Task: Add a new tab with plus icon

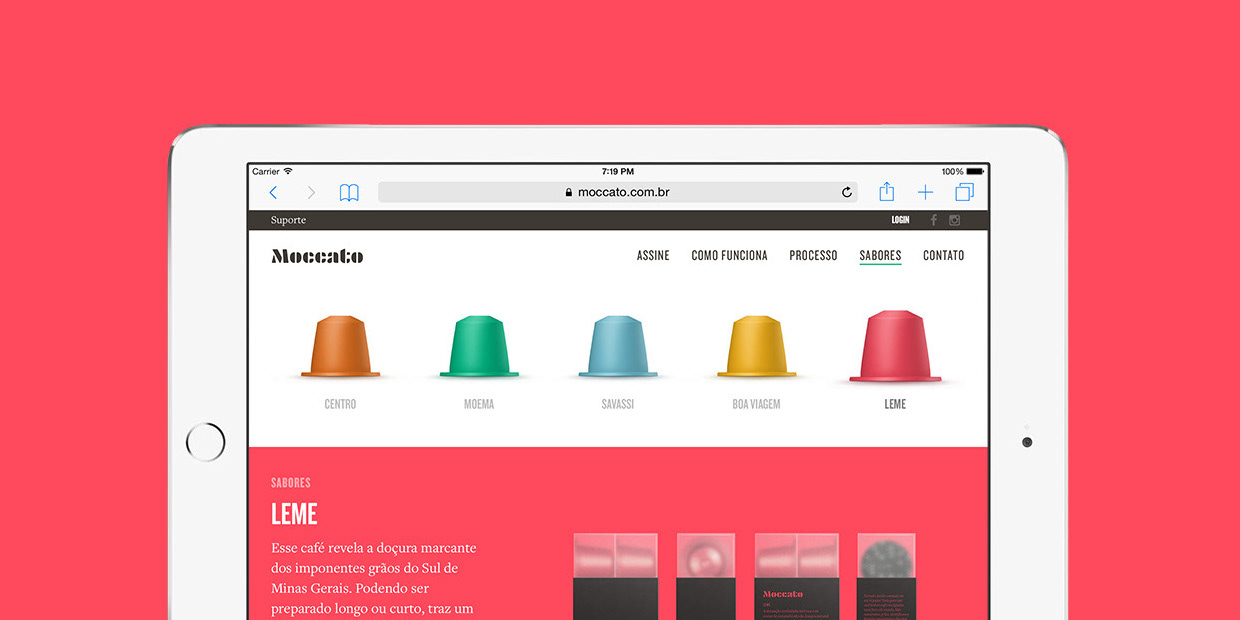Action: pyautogui.click(x=925, y=192)
